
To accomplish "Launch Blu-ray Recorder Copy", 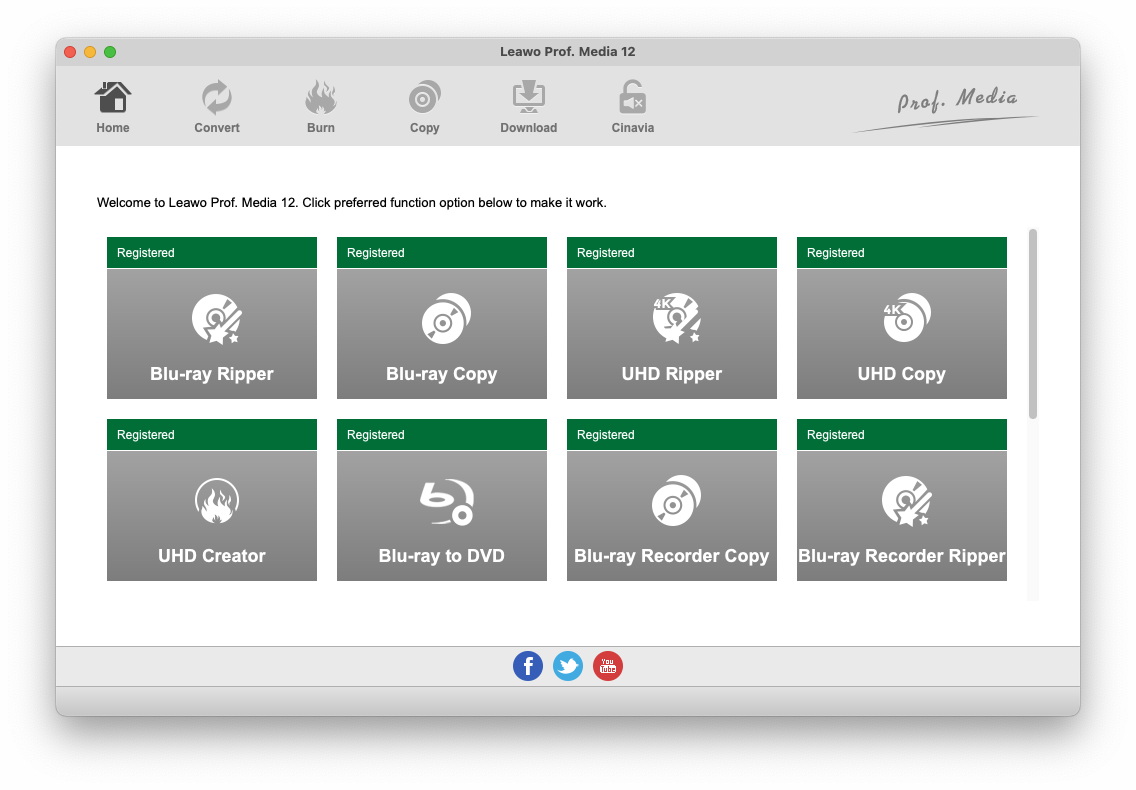I will 672,515.
